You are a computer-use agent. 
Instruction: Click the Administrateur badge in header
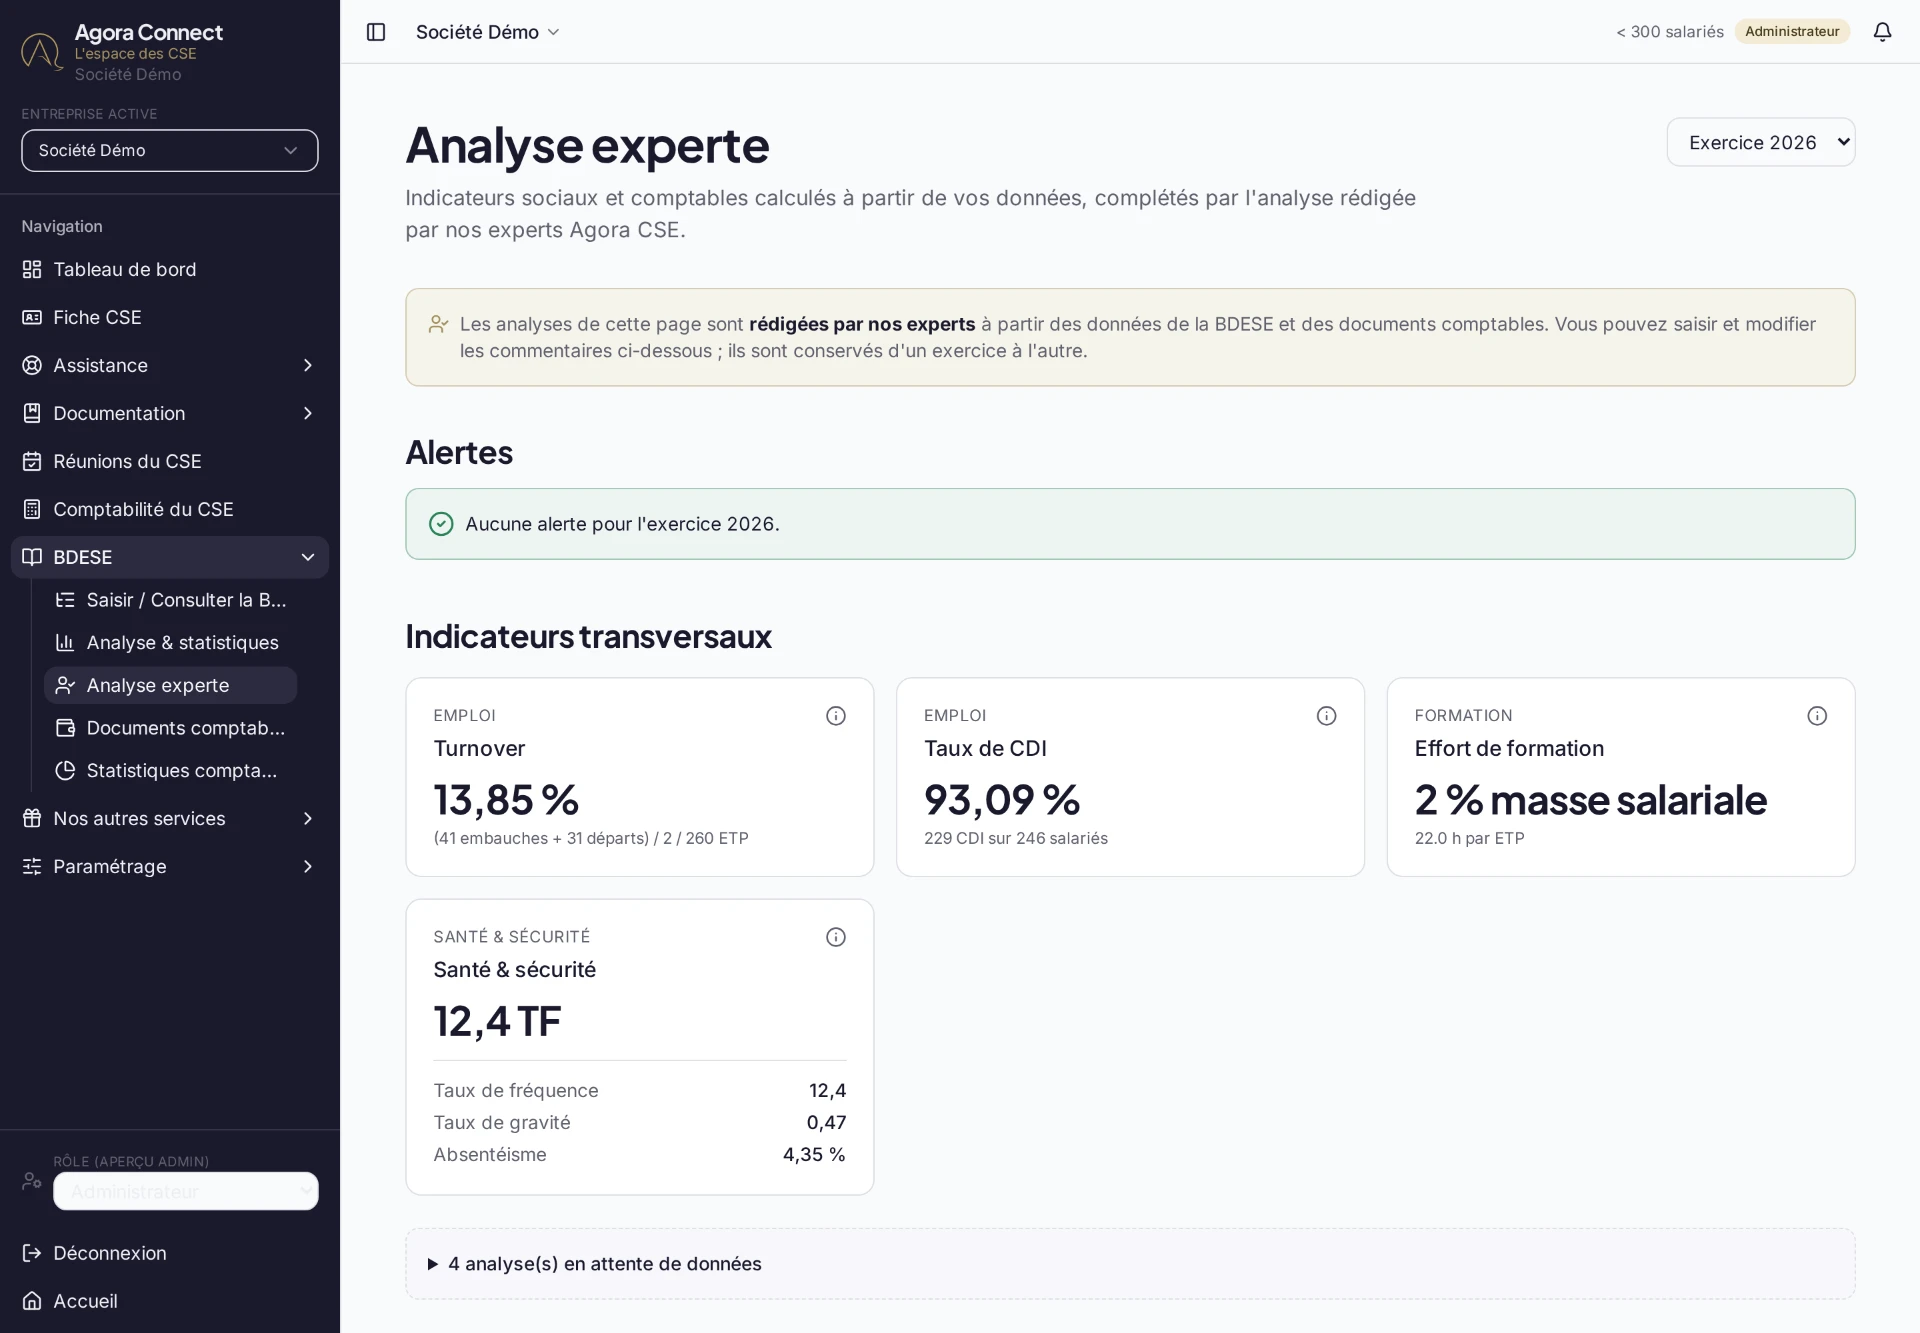click(1792, 32)
